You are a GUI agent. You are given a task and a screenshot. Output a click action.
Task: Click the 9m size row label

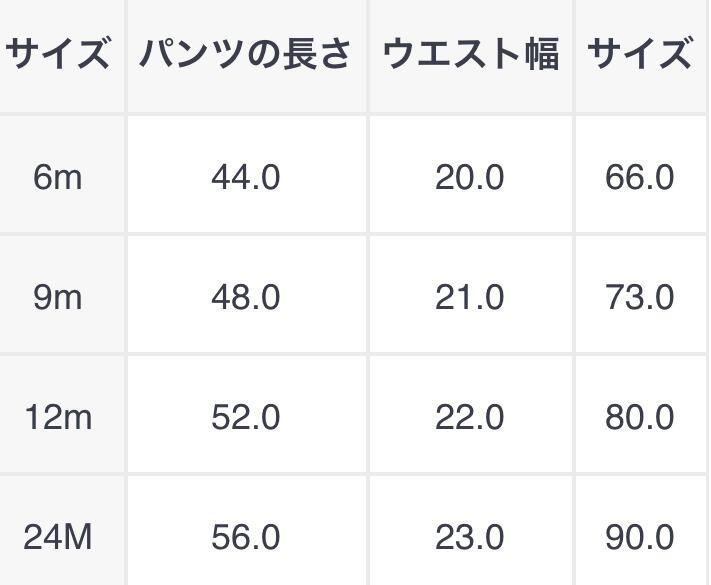(x=58, y=297)
